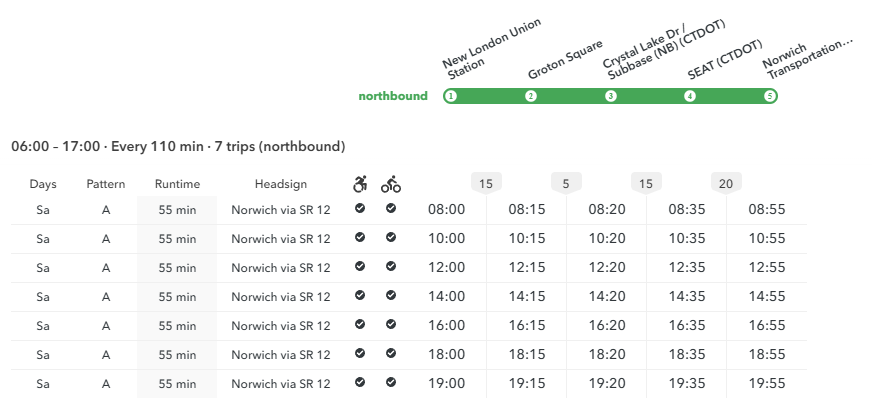The height and width of the screenshot is (418, 872).
Task: Click the 16:35 SEAT arrival time cell
Action: click(x=687, y=326)
